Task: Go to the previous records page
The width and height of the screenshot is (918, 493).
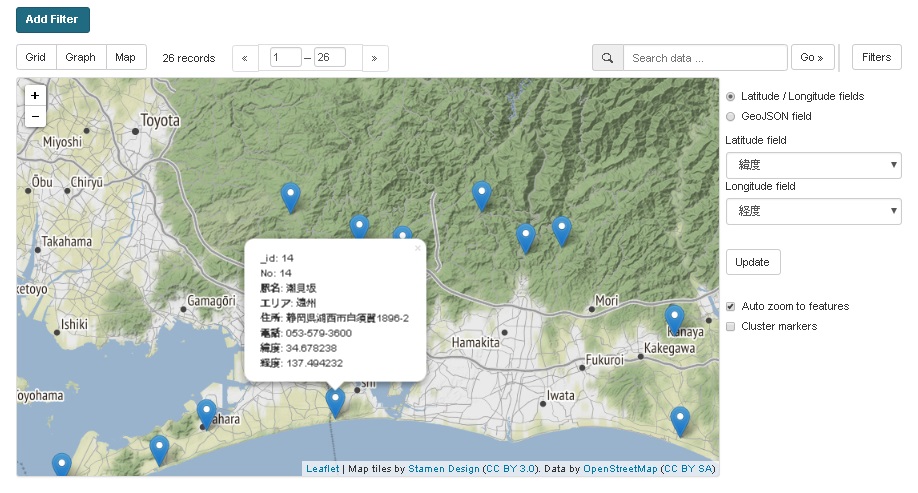Action: 245,58
